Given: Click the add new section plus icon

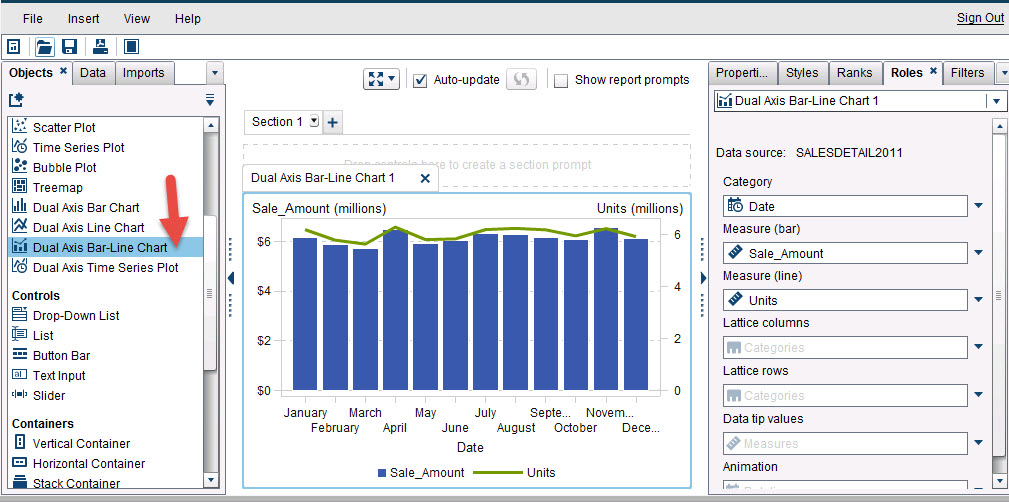Looking at the screenshot, I should 333,122.
